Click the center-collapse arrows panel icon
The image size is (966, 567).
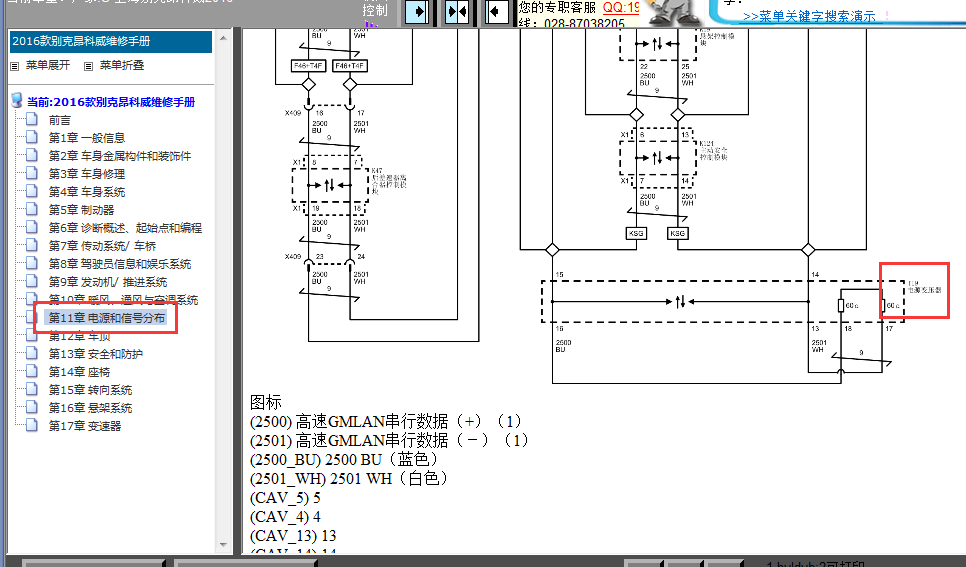[x=457, y=12]
